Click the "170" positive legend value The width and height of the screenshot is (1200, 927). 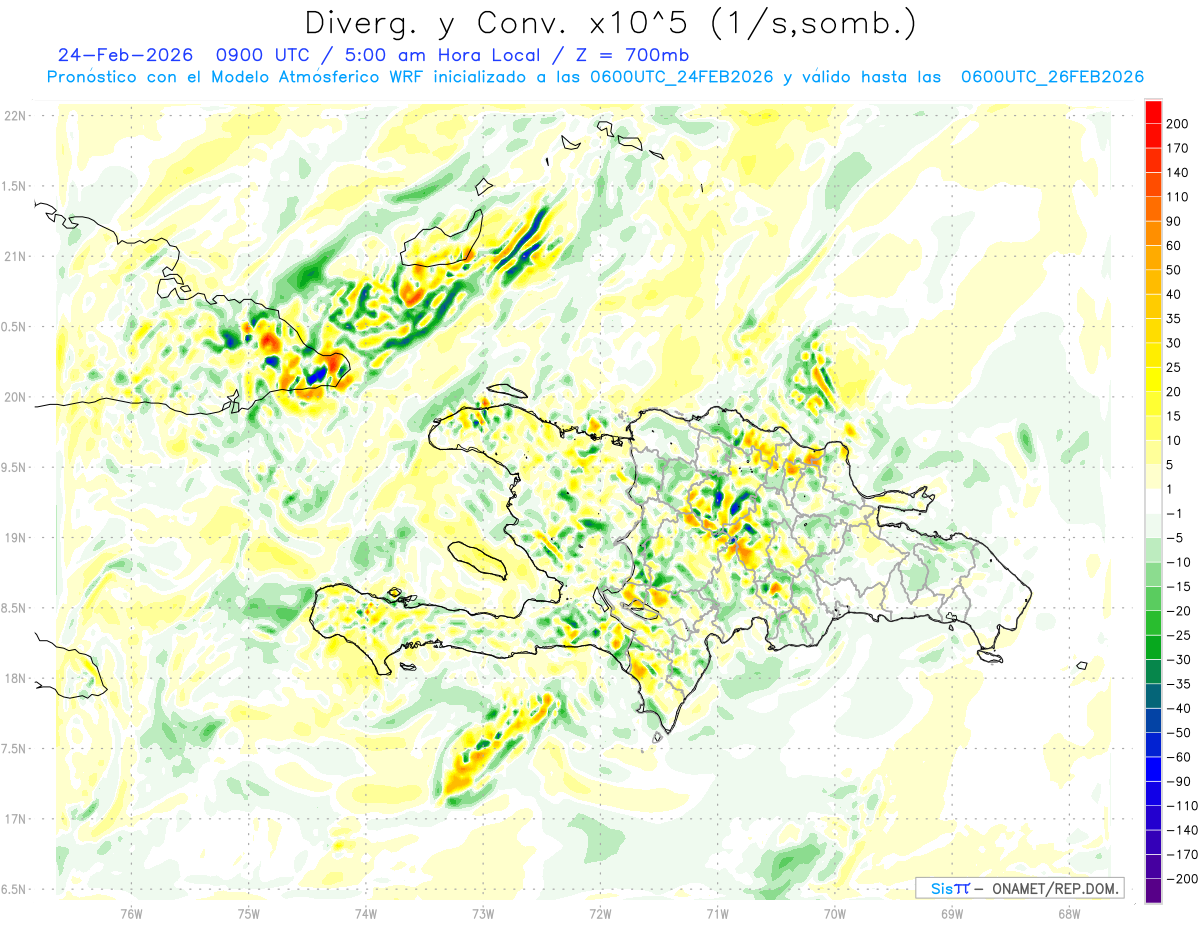(1178, 147)
